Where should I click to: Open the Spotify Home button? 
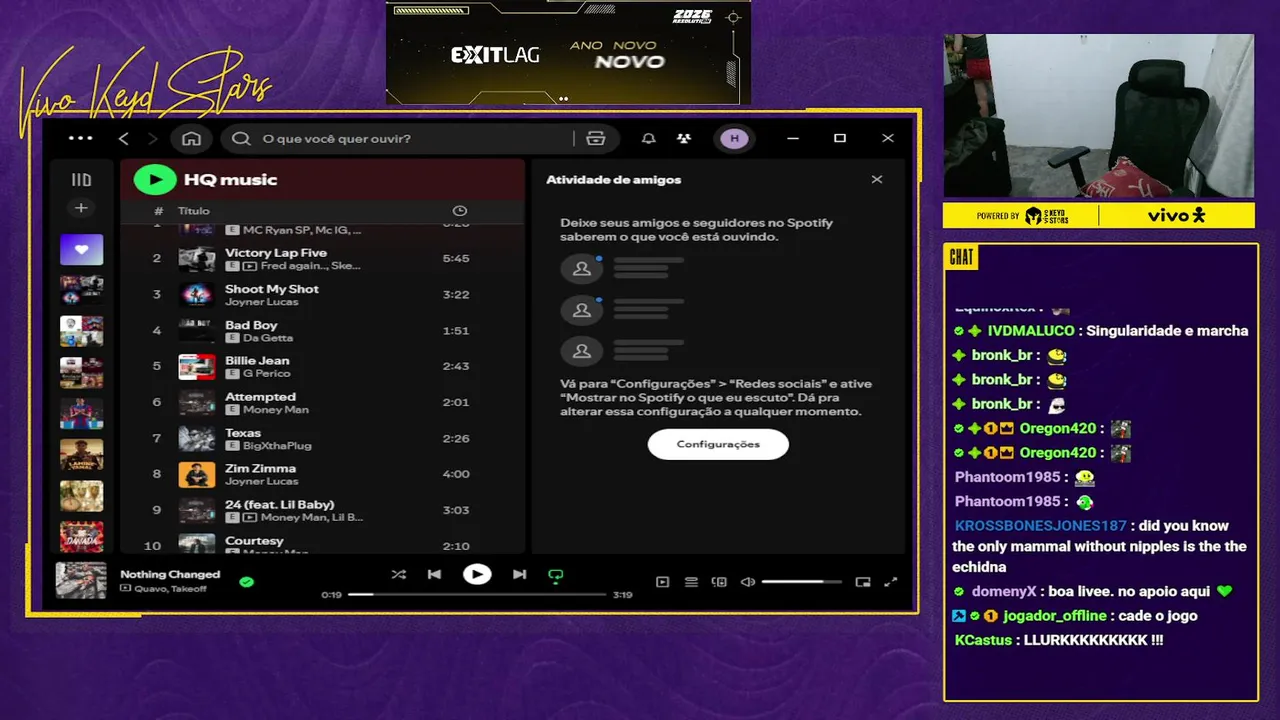tap(191, 138)
